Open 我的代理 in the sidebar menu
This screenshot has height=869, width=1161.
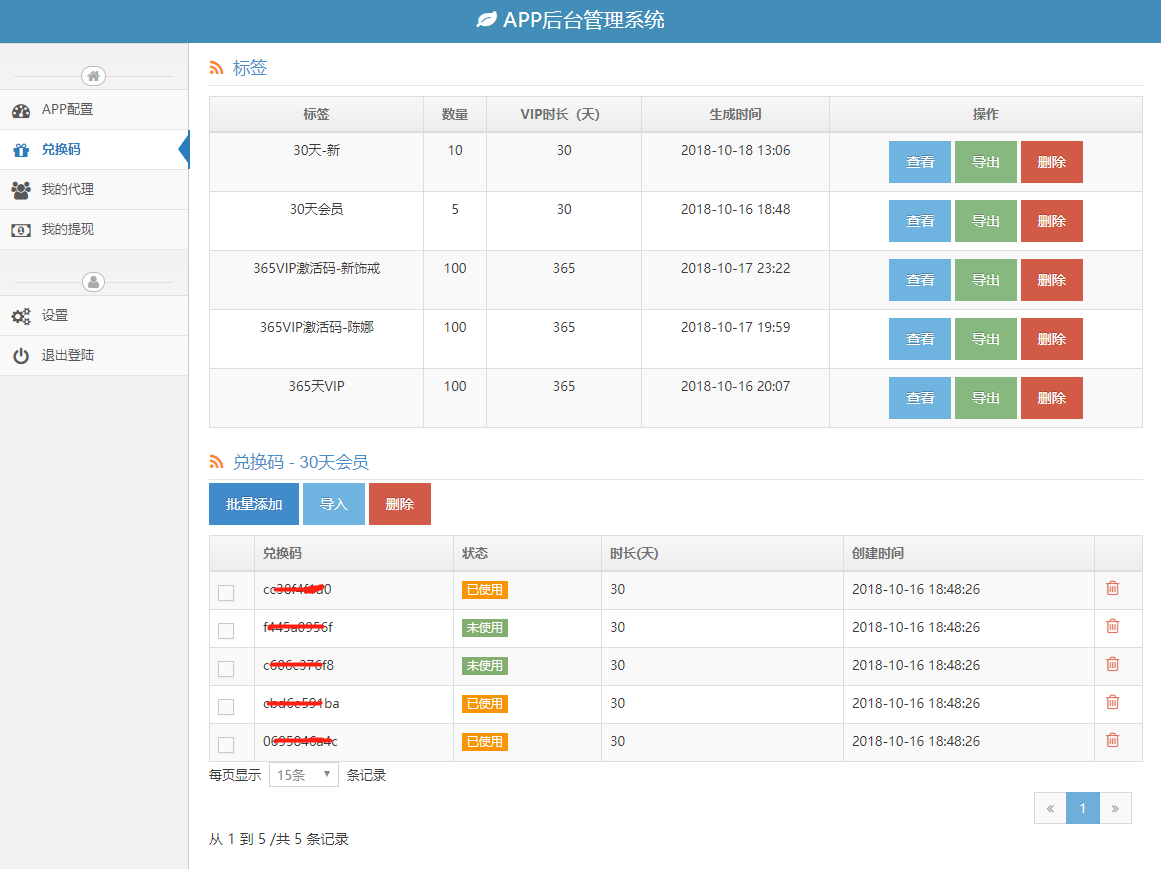67,190
